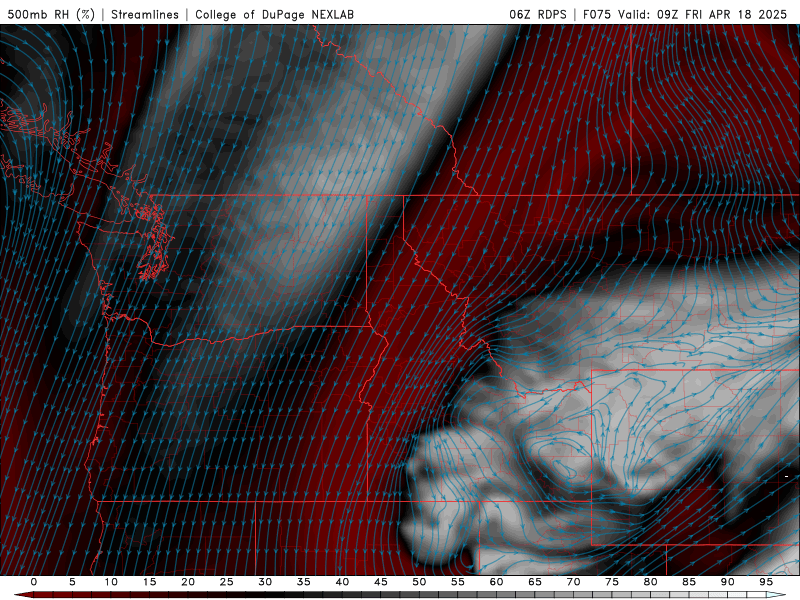
Task: Click the "60" colorbar scale label
Action: point(496,582)
